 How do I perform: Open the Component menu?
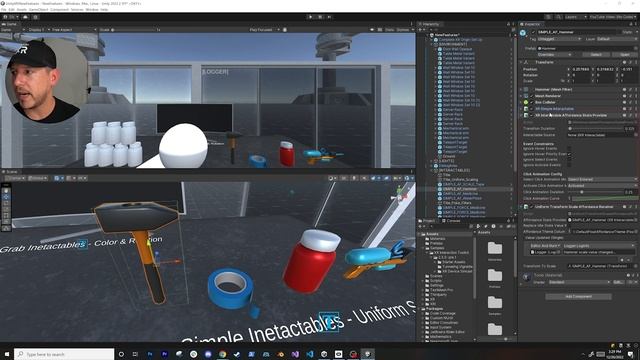59,9
